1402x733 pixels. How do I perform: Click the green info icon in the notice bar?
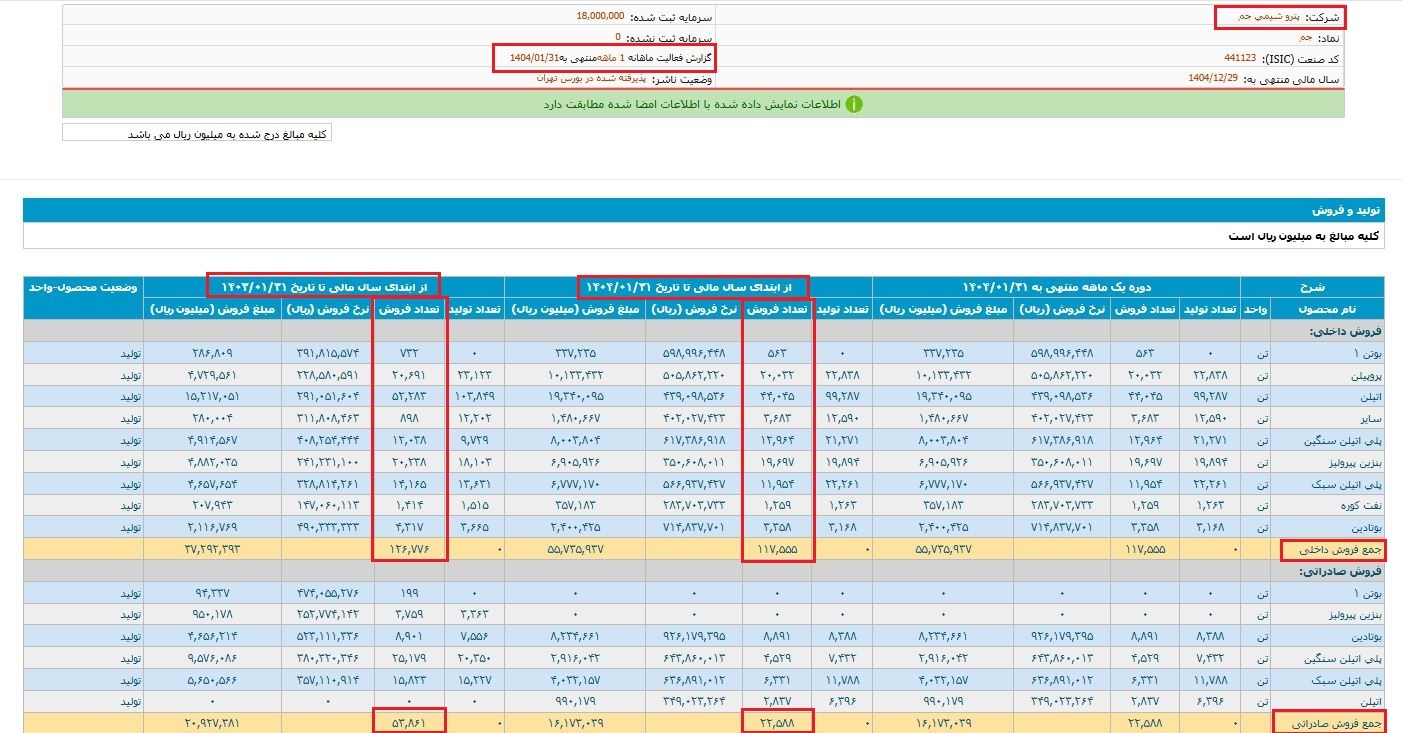(853, 104)
